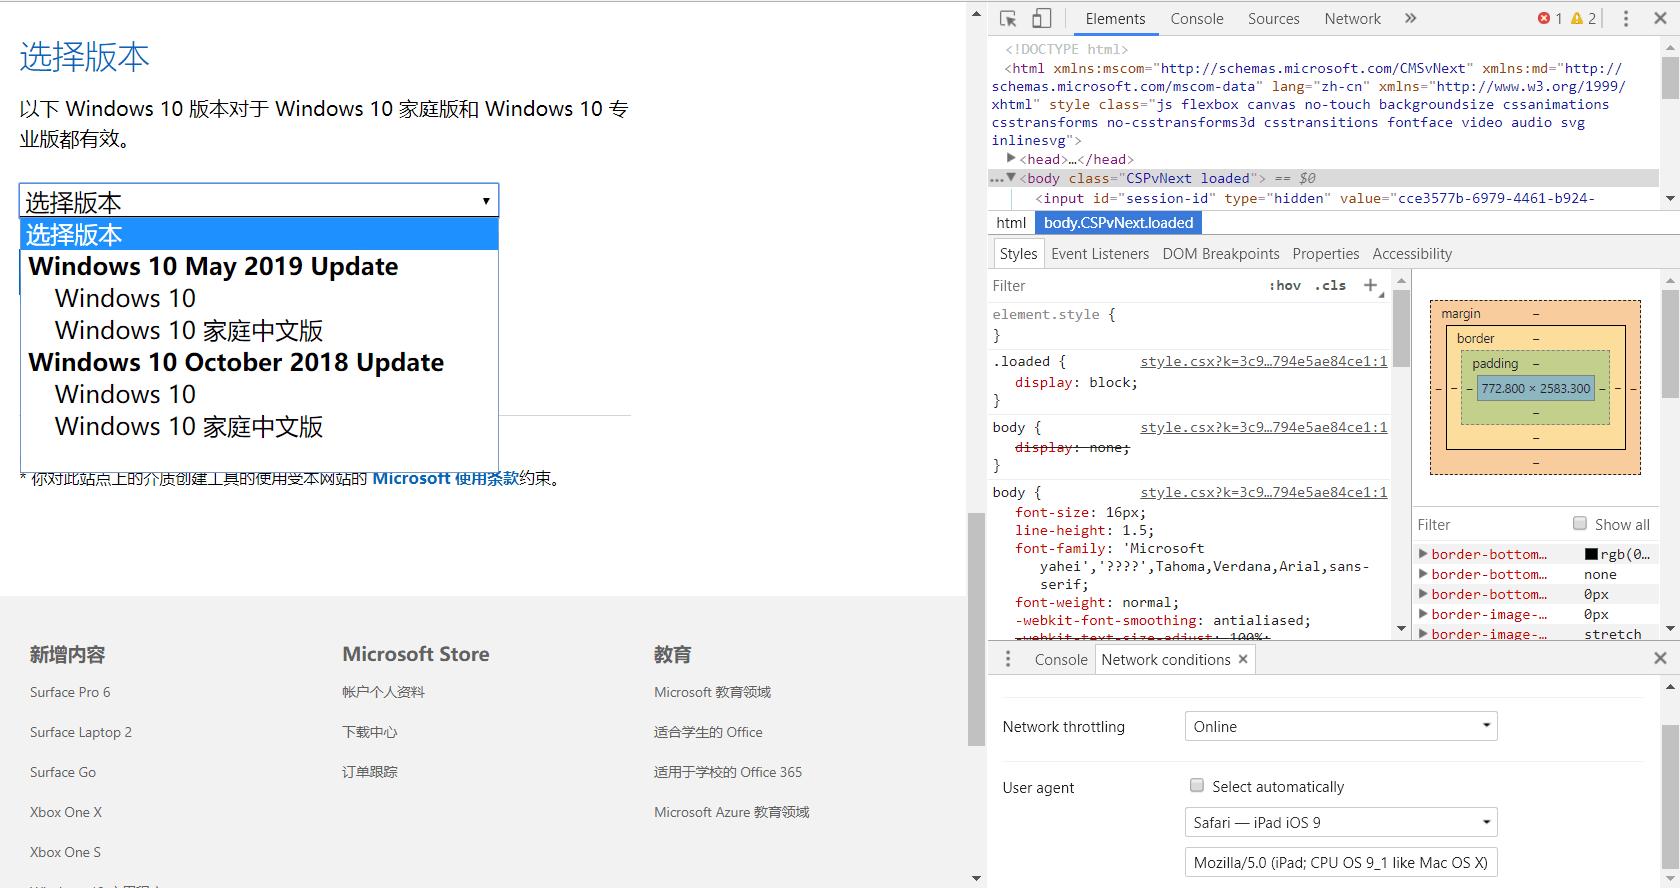Open the Xbox One X footer link
This screenshot has width=1680, height=888.
[x=66, y=812]
